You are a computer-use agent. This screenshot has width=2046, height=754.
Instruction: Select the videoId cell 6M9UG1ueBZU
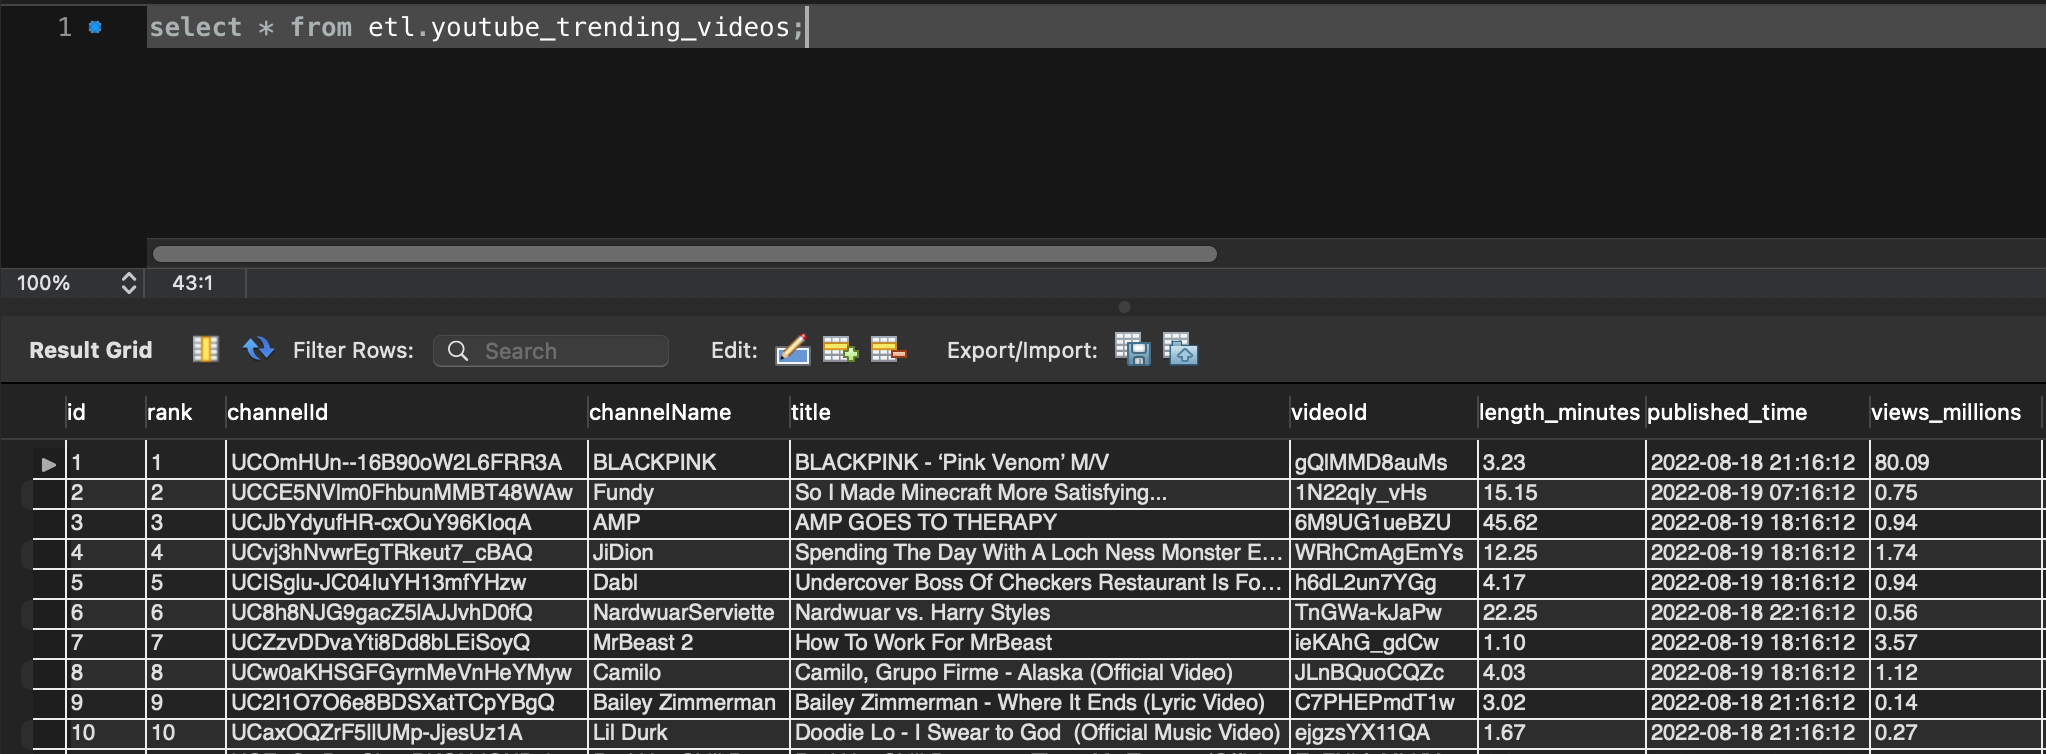point(1383,522)
